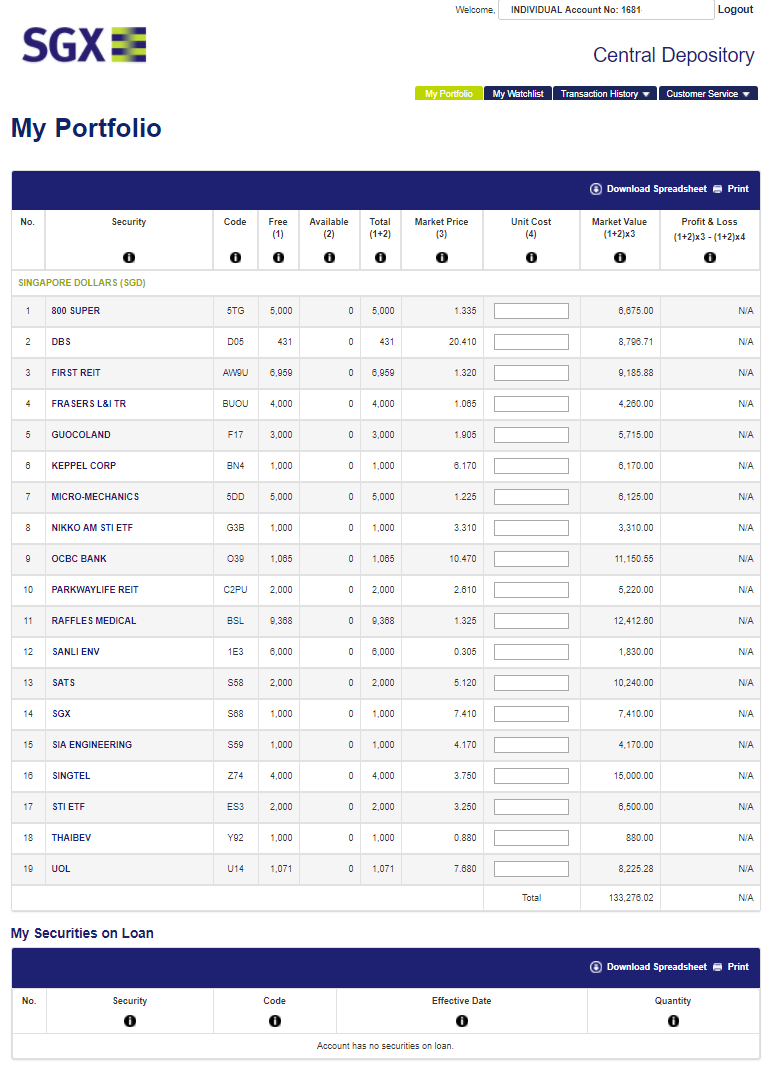Click info icon under Security in loan table
The height and width of the screenshot is (1072, 783).
[x=130, y=1021]
